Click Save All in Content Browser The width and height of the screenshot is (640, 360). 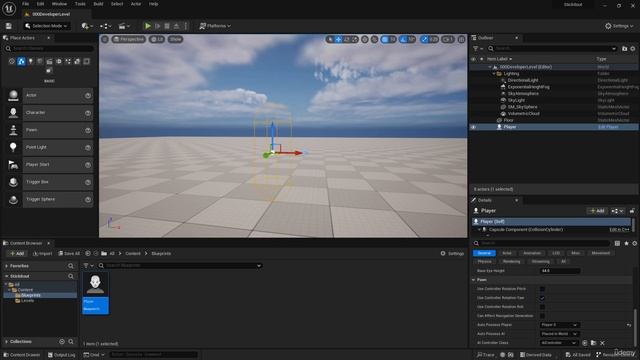point(69,253)
